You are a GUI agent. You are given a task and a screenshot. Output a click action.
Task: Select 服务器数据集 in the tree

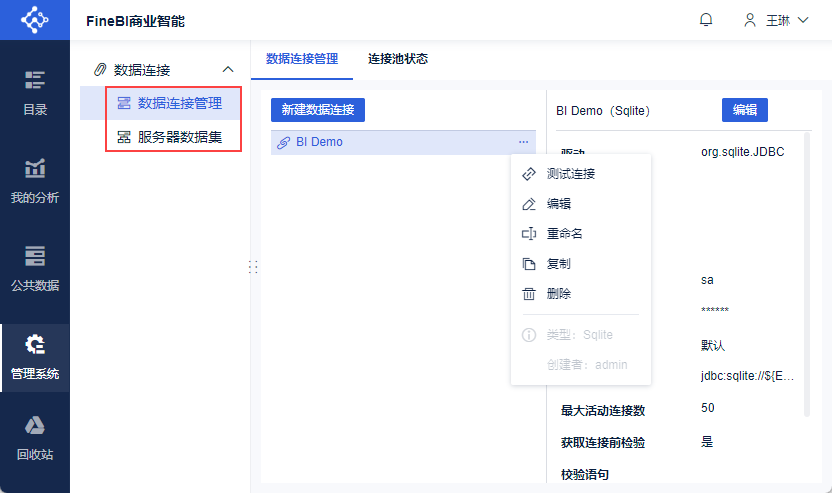coord(179,136)
